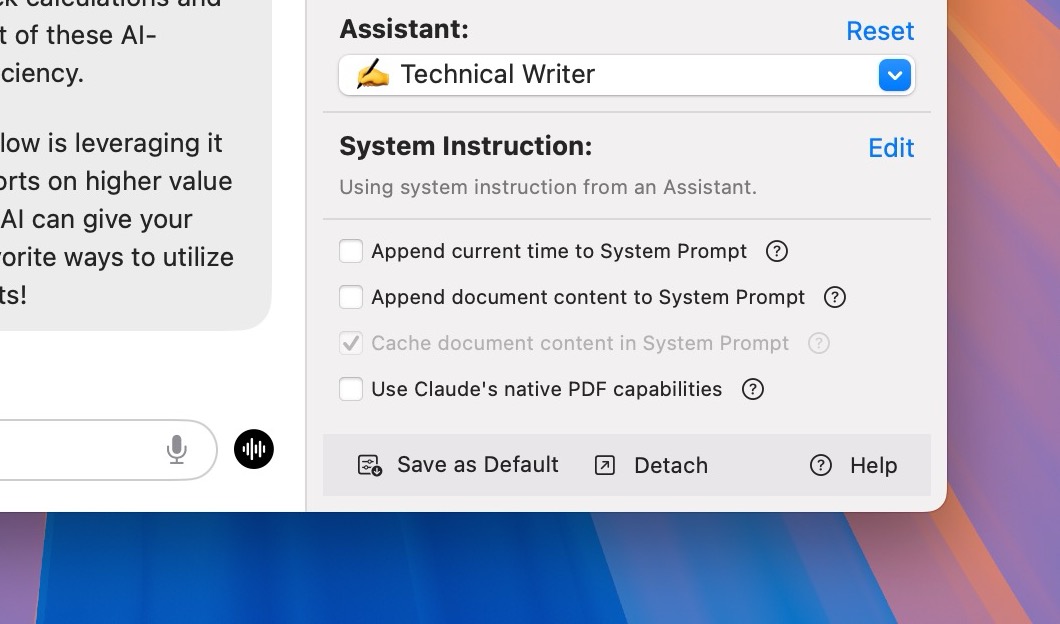Click the Detach arrow icon
The image size is (1060, 624).
click(x=605, y=465)
